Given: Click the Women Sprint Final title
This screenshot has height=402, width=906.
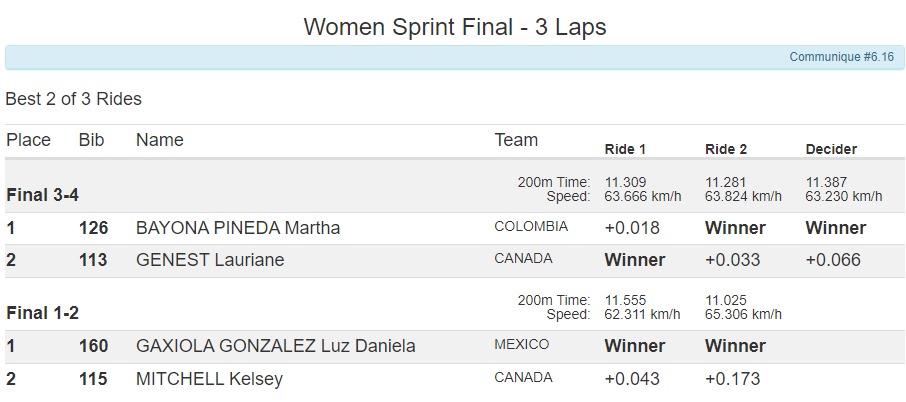Looking at the screenshot, I should point(454,27).
